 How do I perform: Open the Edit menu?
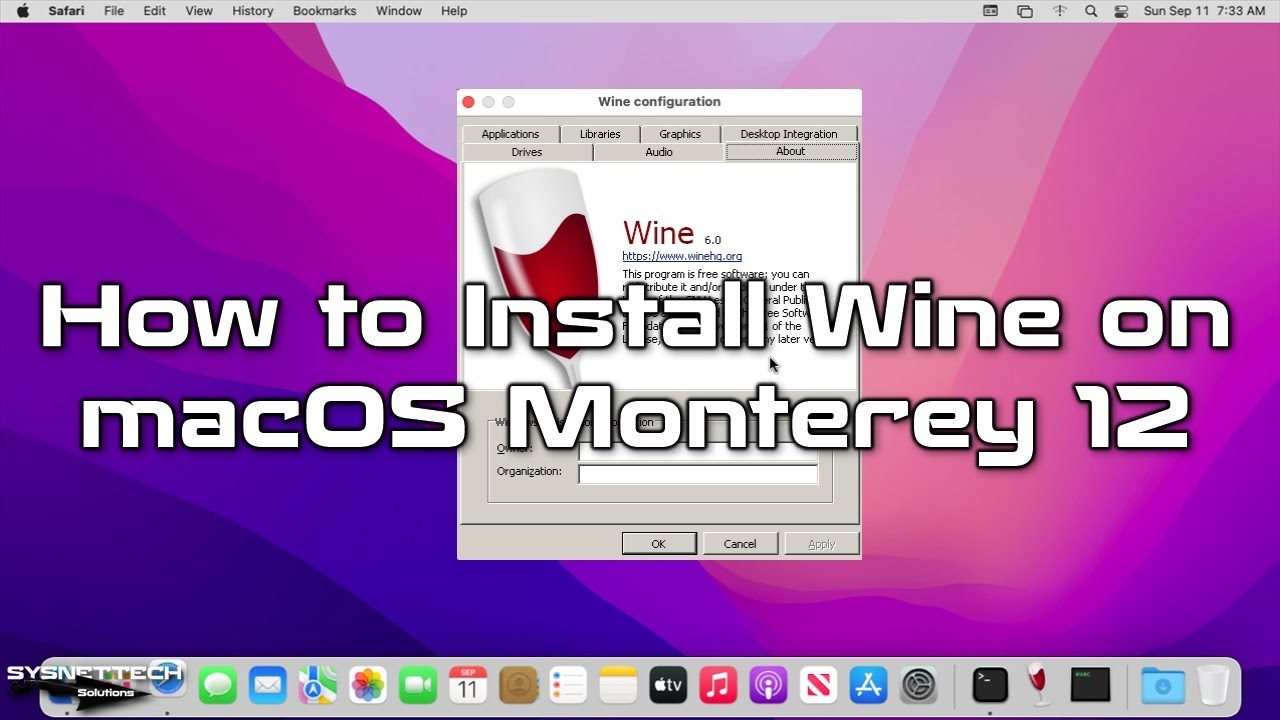click(x=154, y=11)
